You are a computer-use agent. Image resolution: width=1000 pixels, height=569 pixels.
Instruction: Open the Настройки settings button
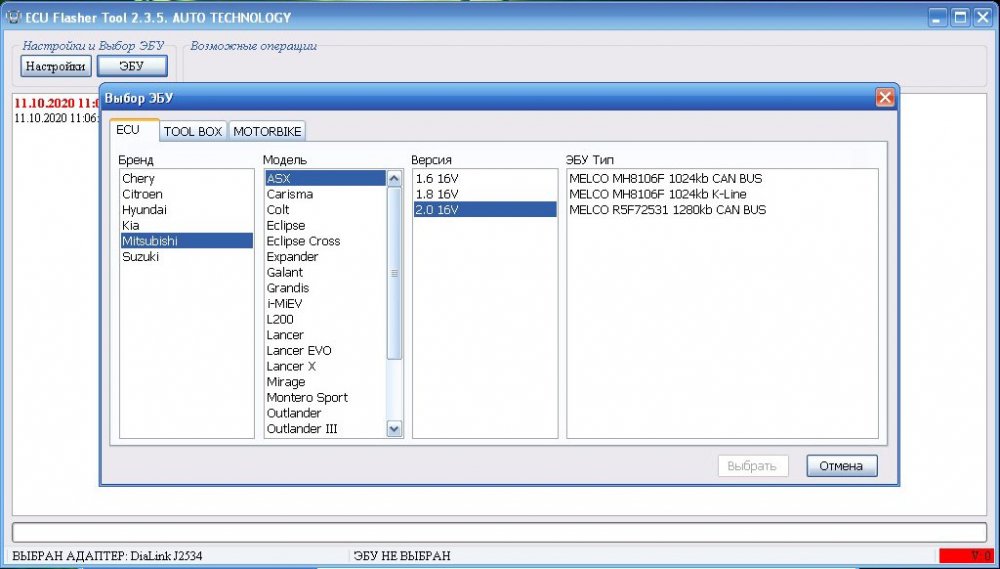(x=55, y=66)
